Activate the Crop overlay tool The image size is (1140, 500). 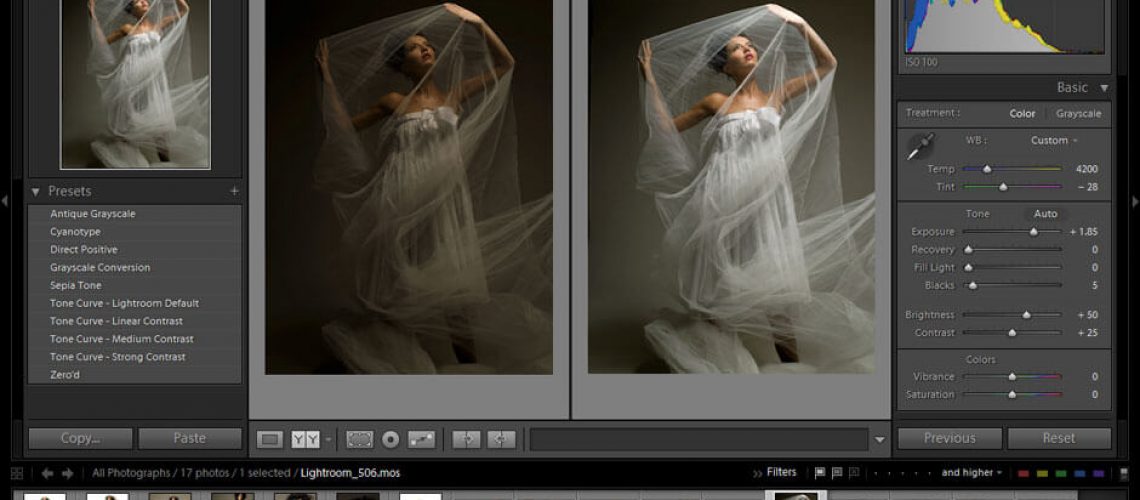click(x=359, y=439)
